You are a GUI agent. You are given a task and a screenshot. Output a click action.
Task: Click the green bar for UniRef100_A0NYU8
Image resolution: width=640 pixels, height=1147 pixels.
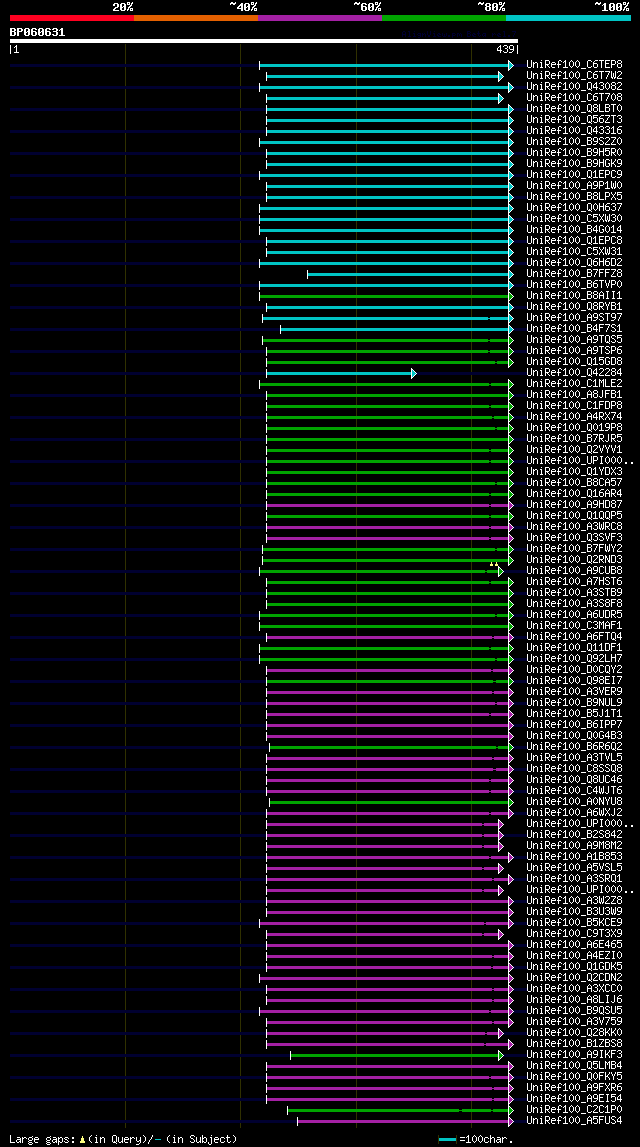click(x=392, y=802)
